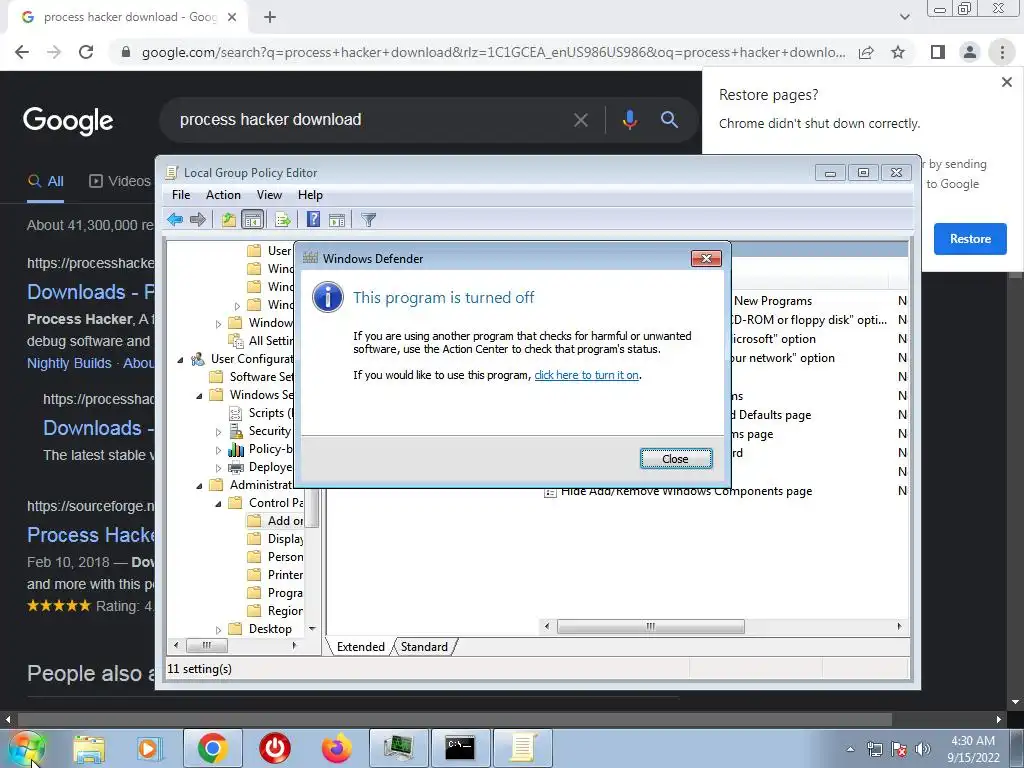Bookmark page with the star icon
1024x768 pixels.
898,52
